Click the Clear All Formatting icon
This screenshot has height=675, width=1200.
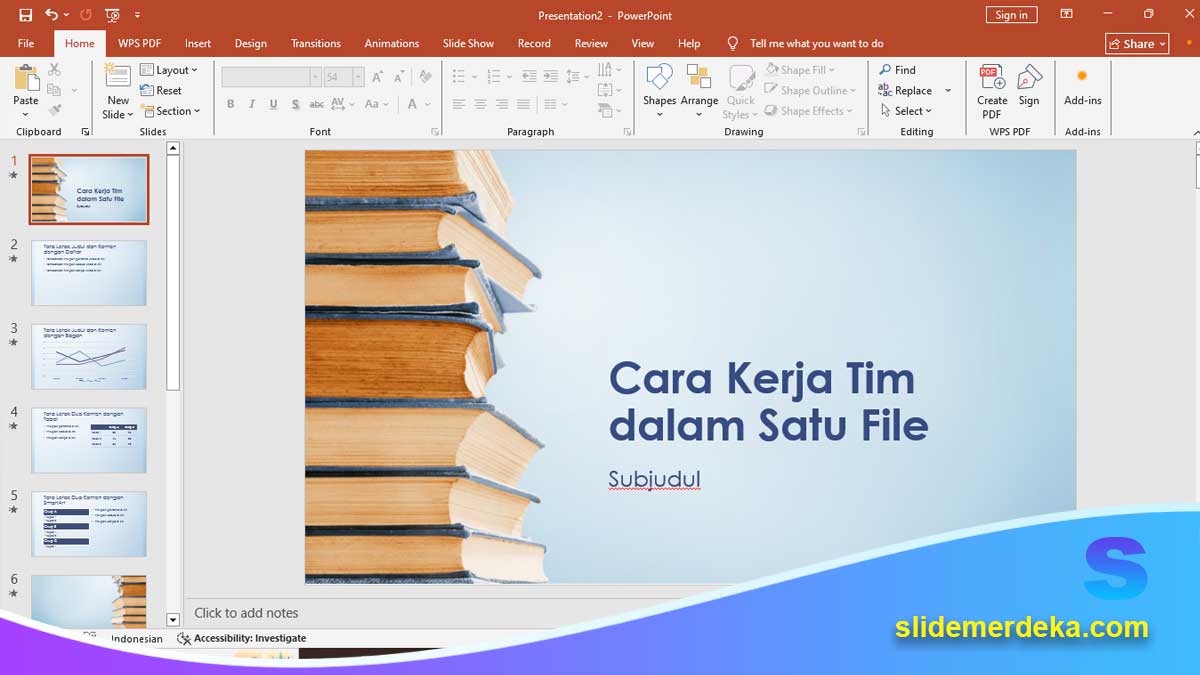425,77
